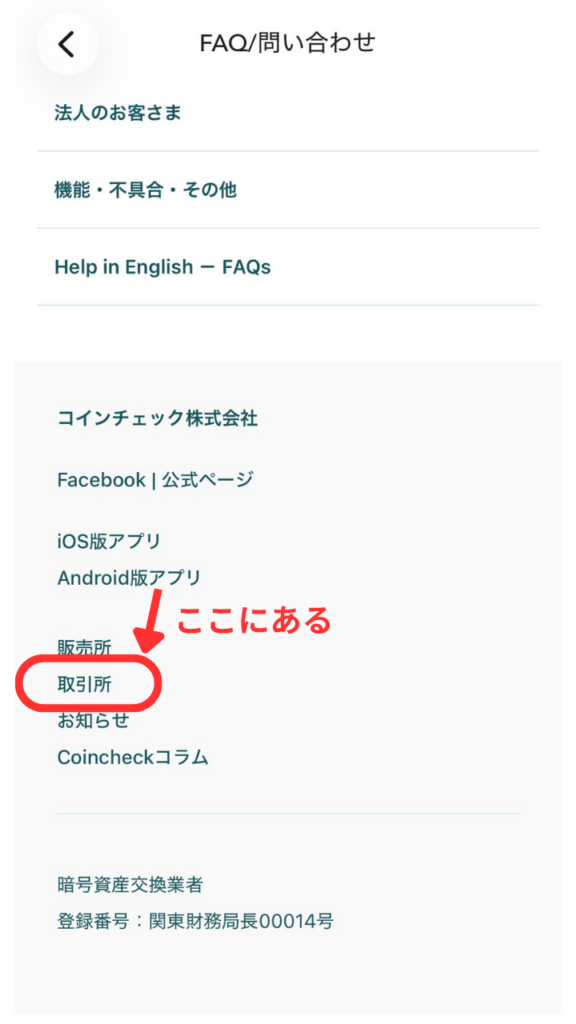The image size is (576, 1024).
Task: Click the red arrow pointing at 取引所
Action: click(149, 620)
